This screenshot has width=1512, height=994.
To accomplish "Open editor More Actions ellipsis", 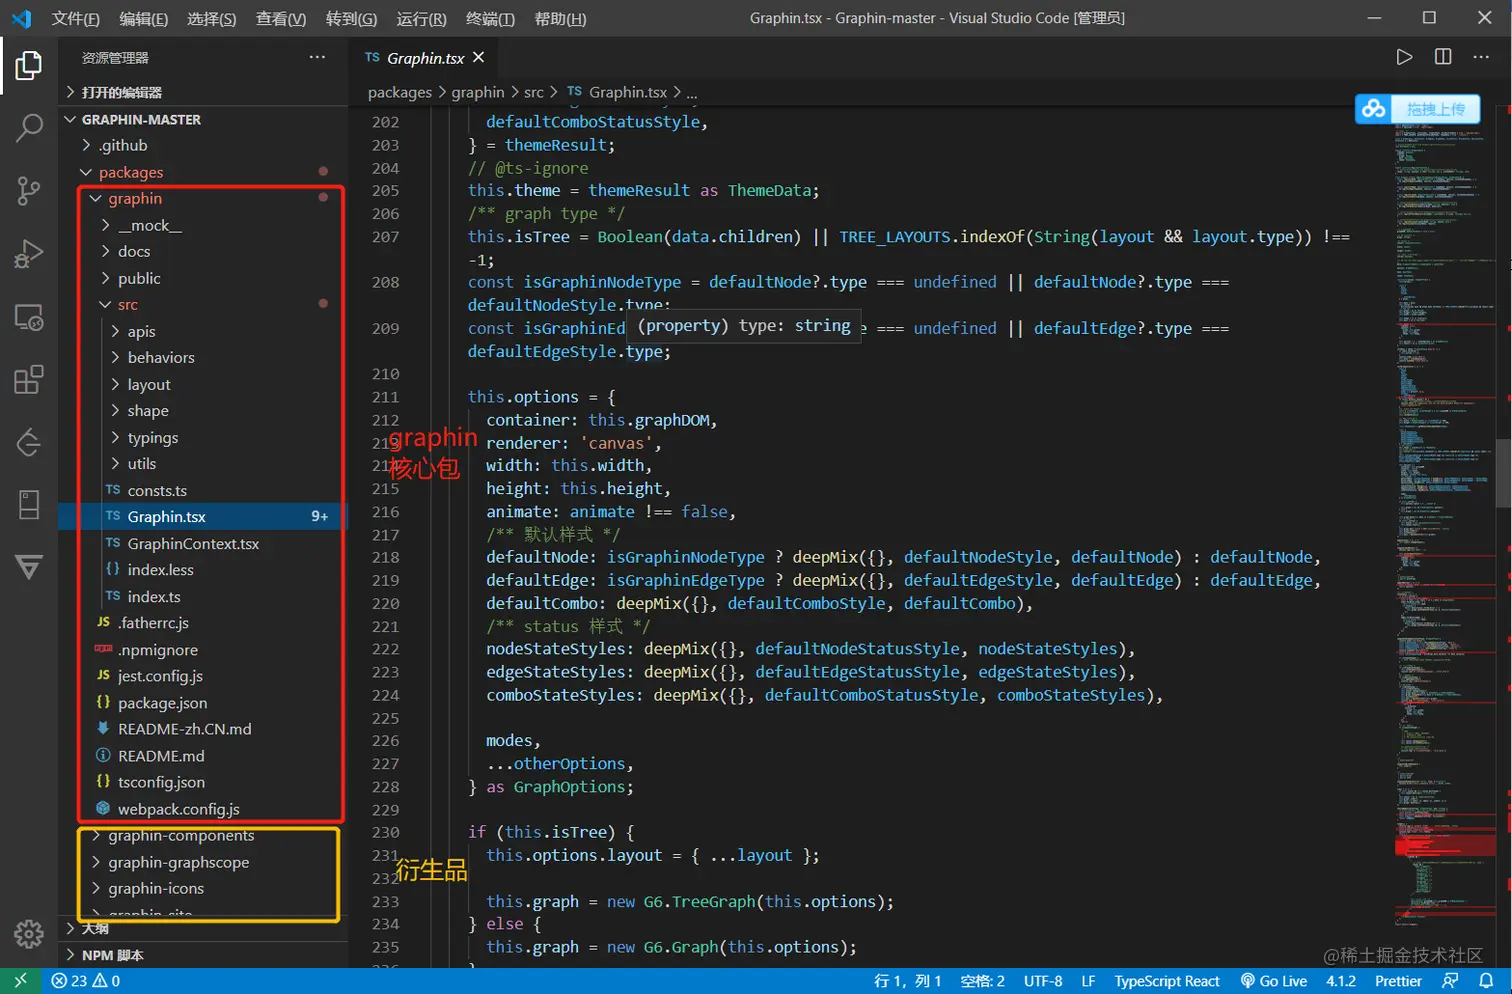I will [x=1481, y=57].
